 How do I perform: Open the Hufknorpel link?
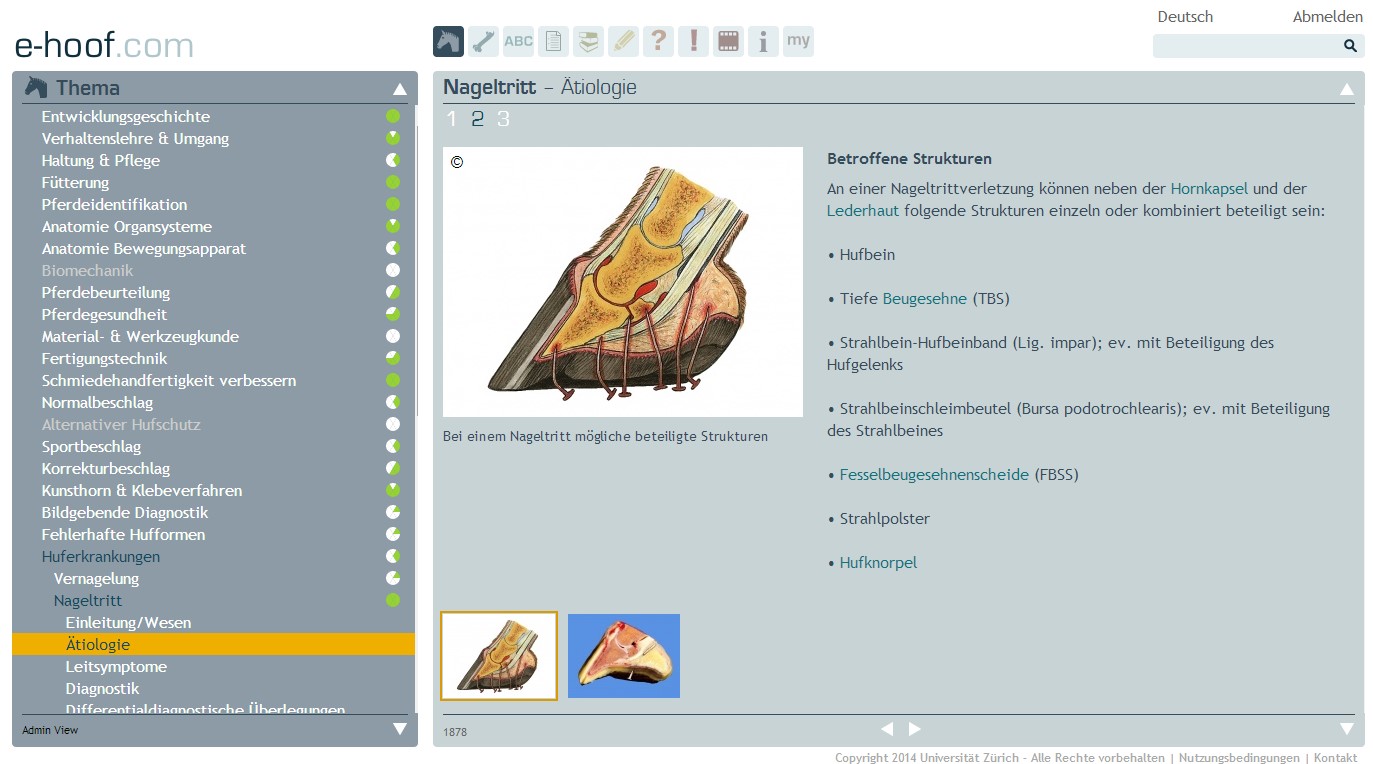click(x=878, y=563)
